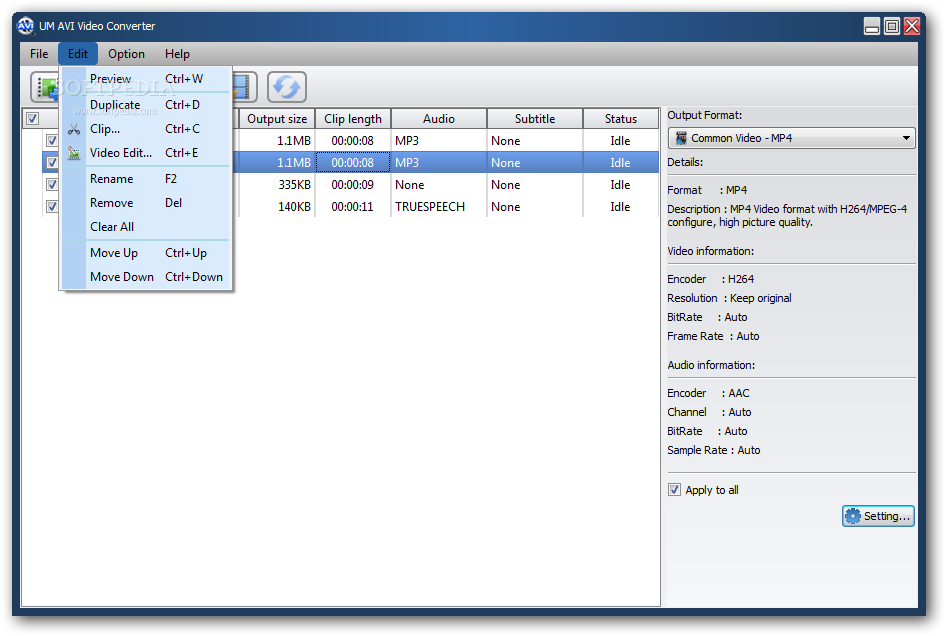This screenshot has height=636, width=946.
Task: Close the UM AVI Video Converter window
Action: coord(912,26)
